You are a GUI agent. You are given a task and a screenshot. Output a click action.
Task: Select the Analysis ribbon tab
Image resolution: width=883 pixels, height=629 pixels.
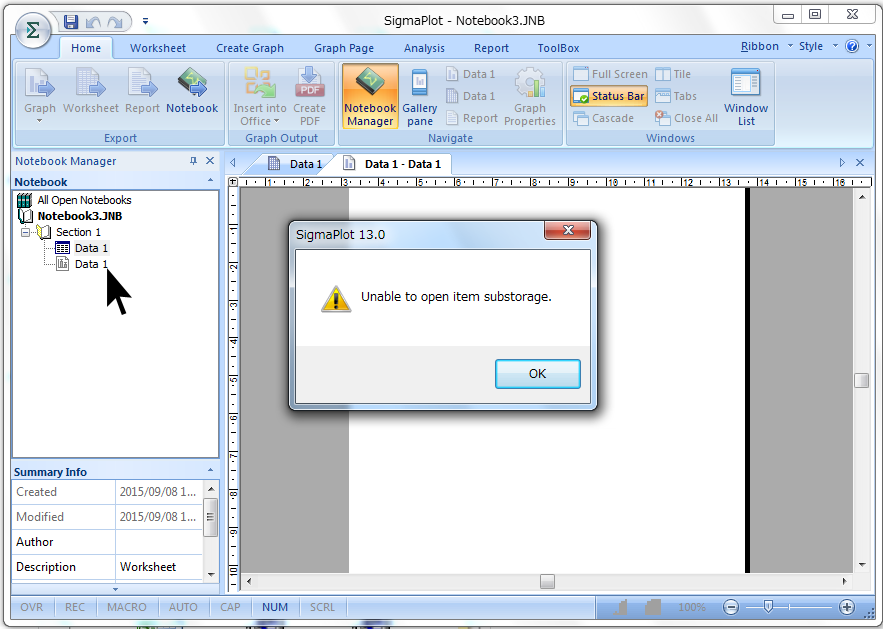pos(424,48)
